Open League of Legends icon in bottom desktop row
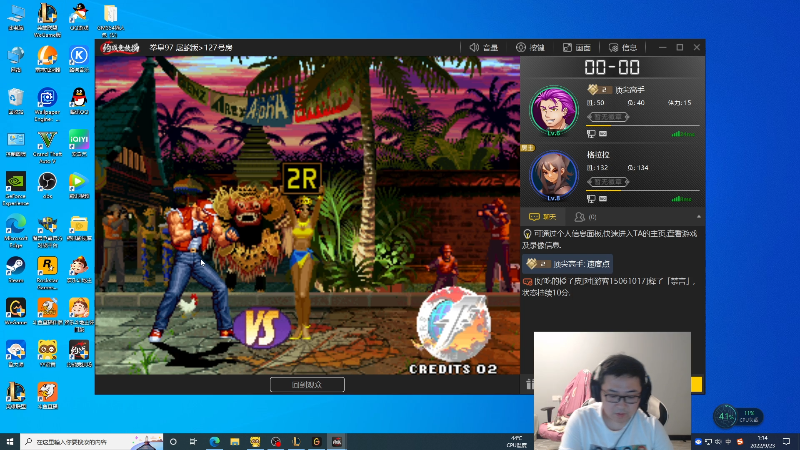Screen dimensions: 800x450 [16, 395]
